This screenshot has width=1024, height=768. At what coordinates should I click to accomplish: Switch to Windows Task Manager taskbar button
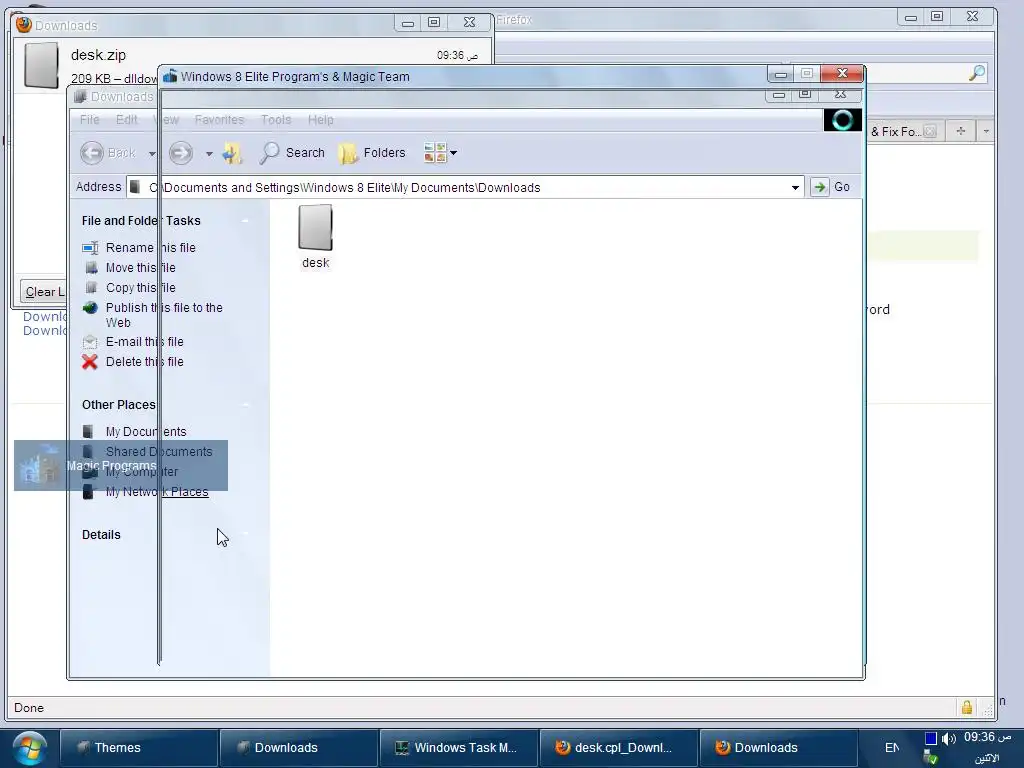[458, 748]
